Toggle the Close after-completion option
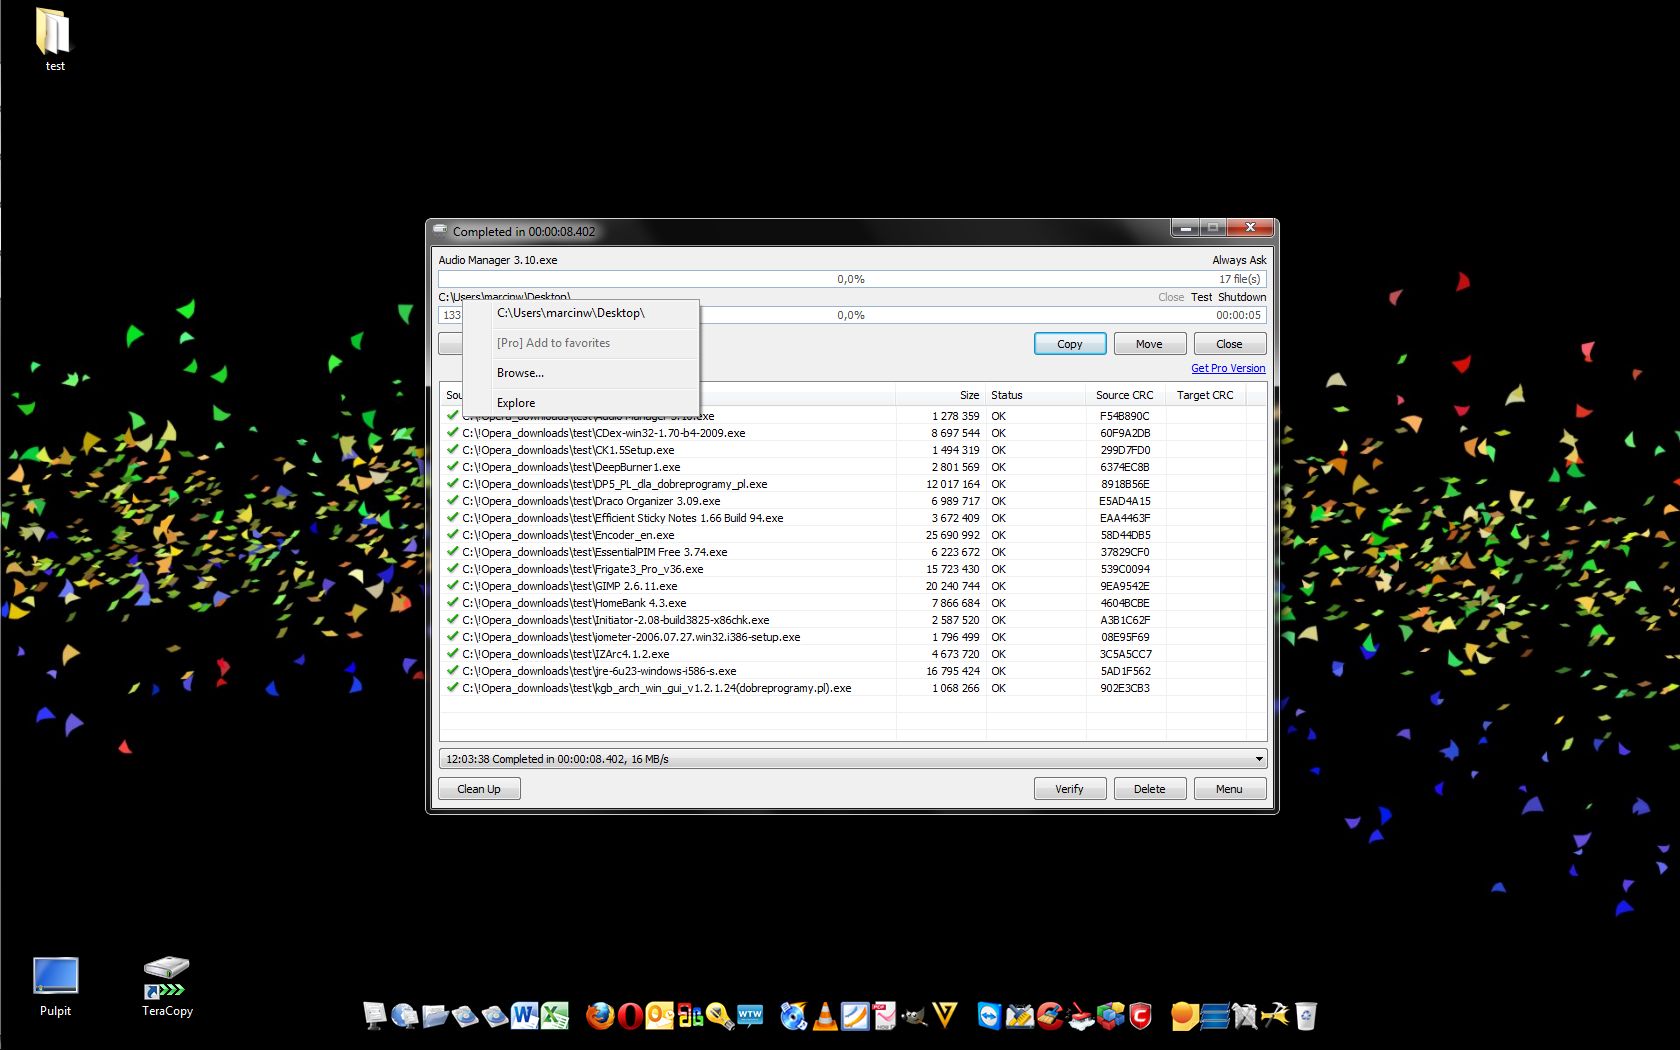 pyautogui.click(x=1171, y=297)
